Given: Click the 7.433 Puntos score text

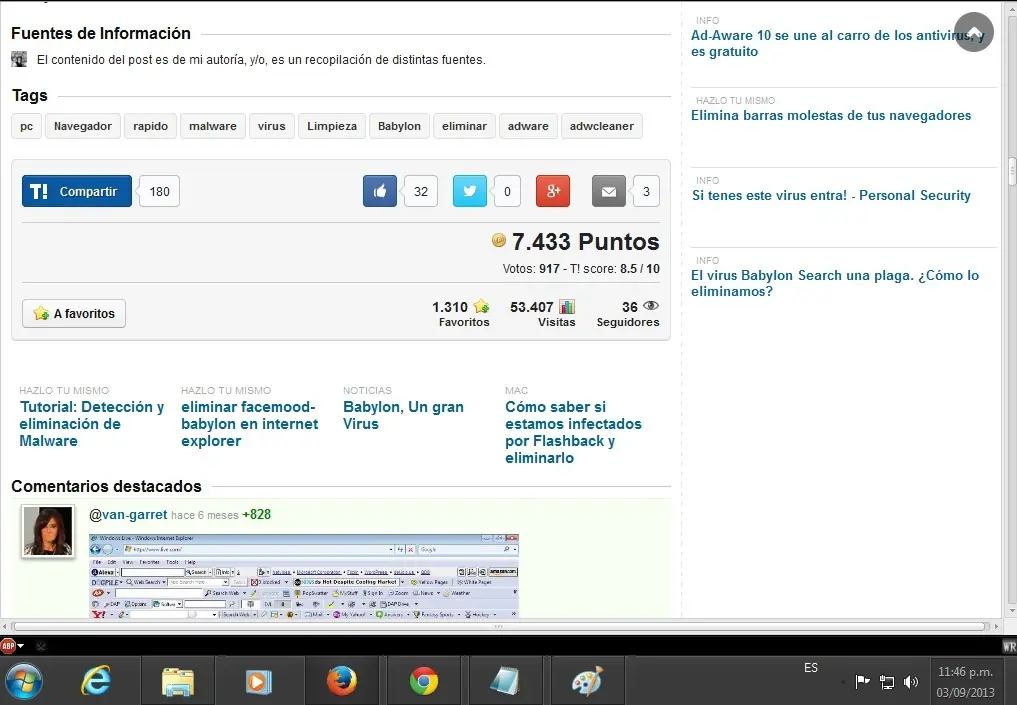Looking at the screenshot, I should (585, 241).
